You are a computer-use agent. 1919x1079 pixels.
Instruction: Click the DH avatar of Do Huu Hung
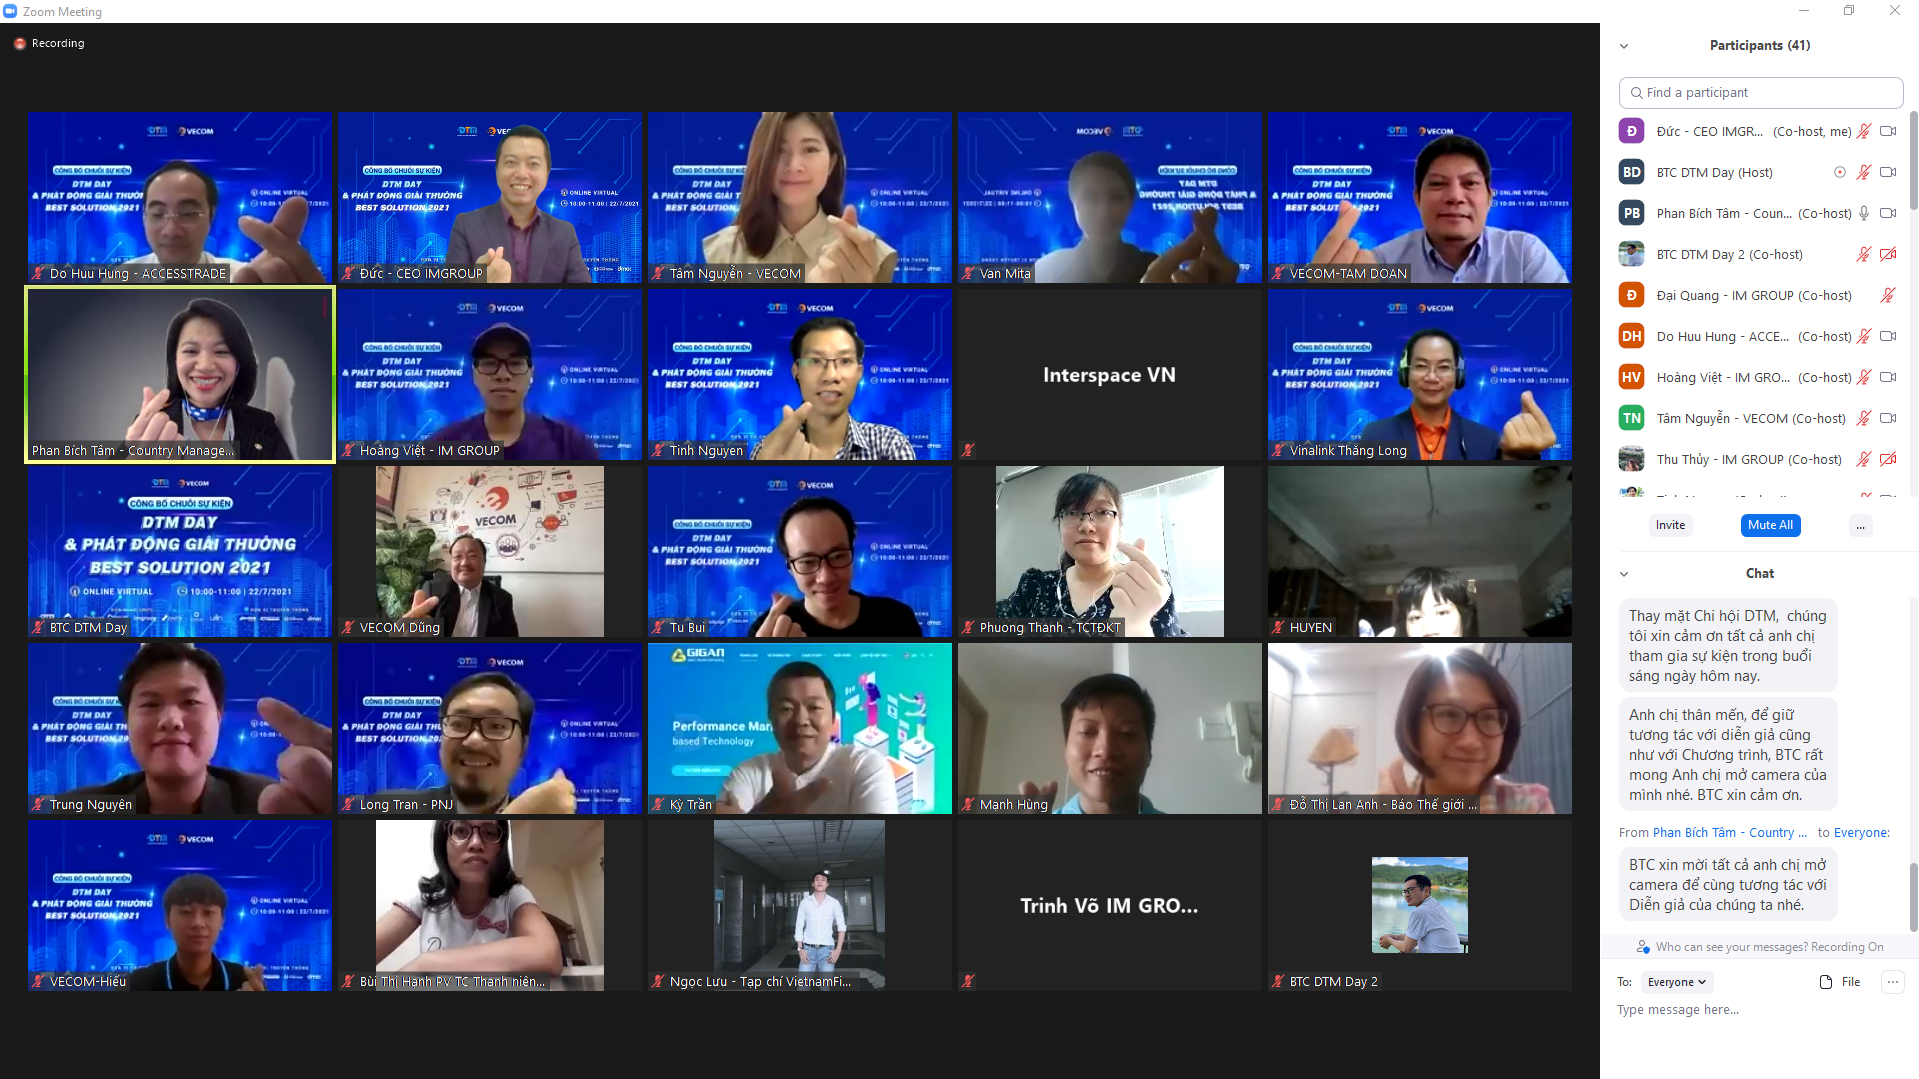click(1631, 336)
